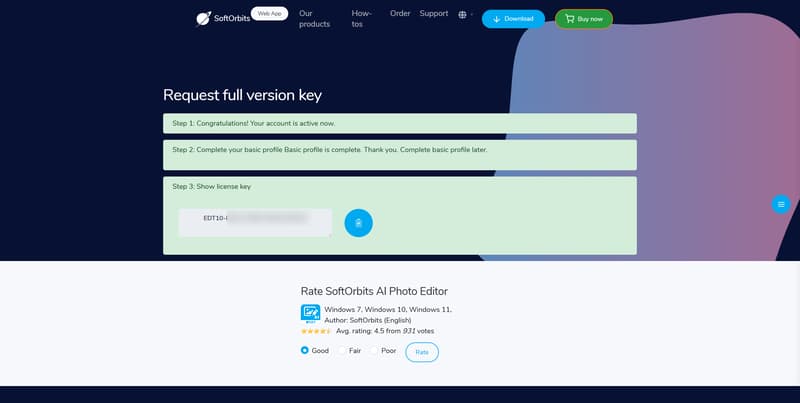Select the Fair rating radio
The height and width of the screenshot is (403, 800).
342,350
